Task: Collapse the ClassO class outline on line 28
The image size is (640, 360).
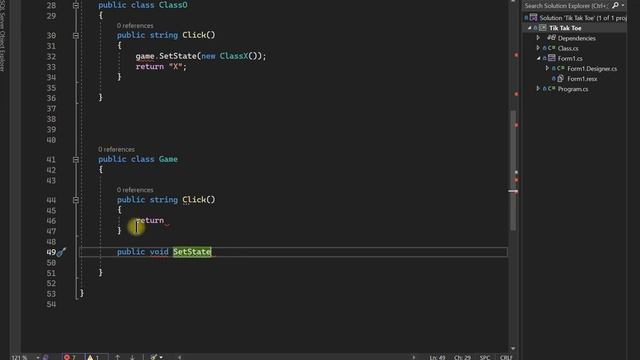Action: [x=76, y=5]
